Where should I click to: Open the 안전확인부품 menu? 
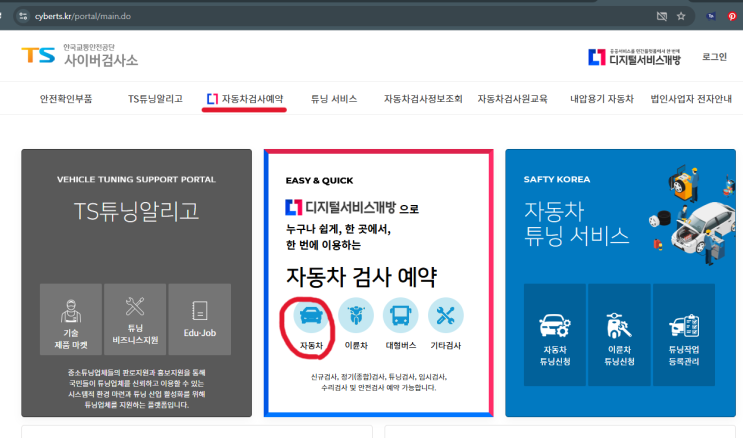pos(66,99)
